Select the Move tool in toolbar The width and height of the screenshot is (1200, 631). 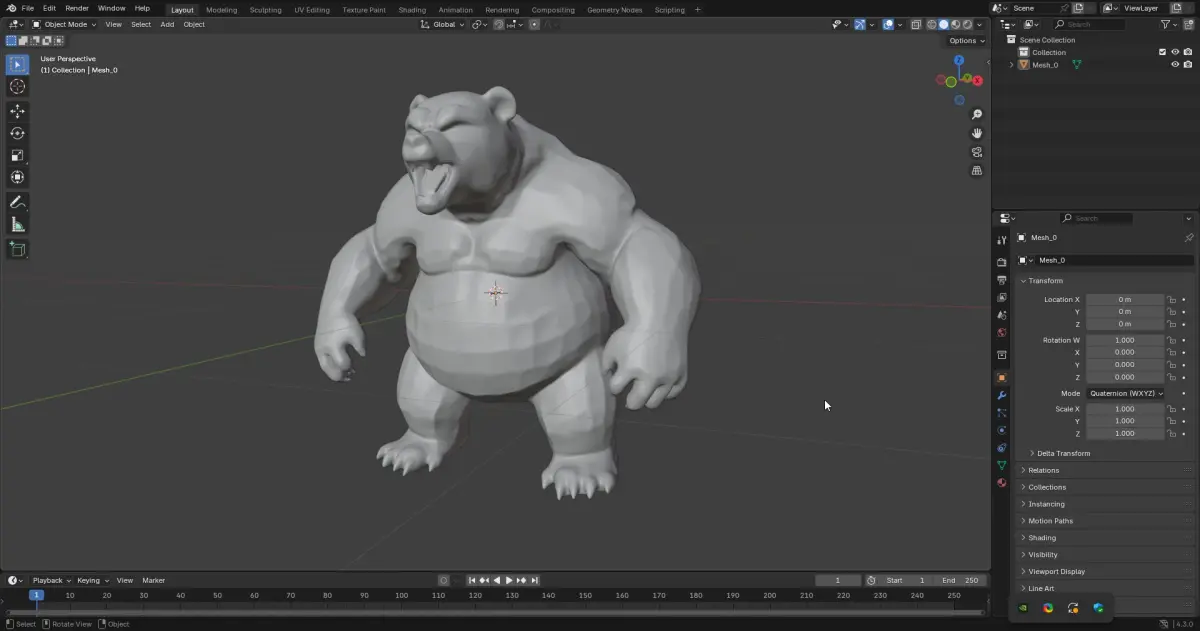pos(17,111)
